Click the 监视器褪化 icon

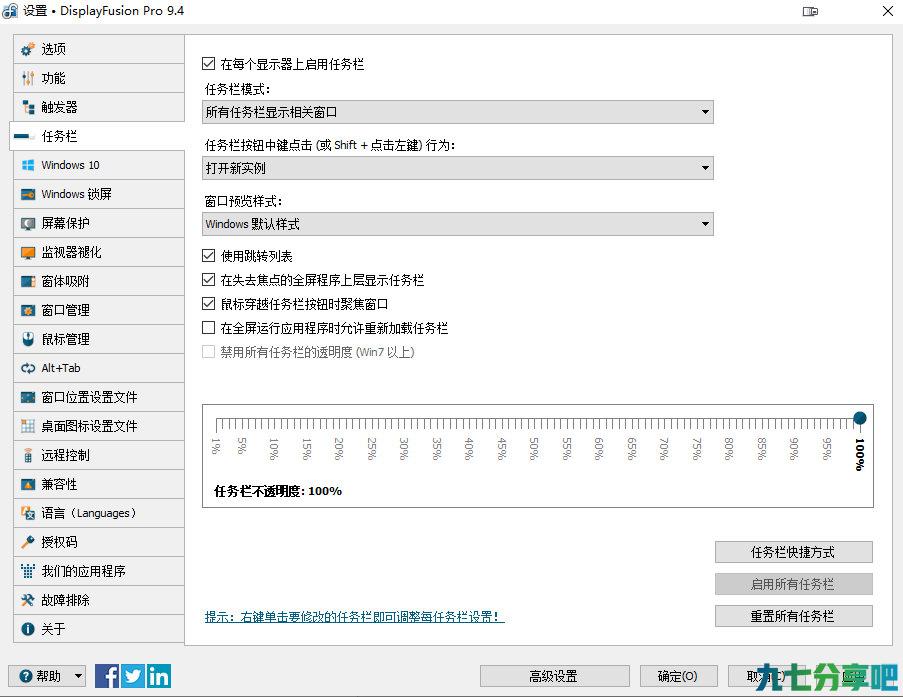click(x=28, y=252)
